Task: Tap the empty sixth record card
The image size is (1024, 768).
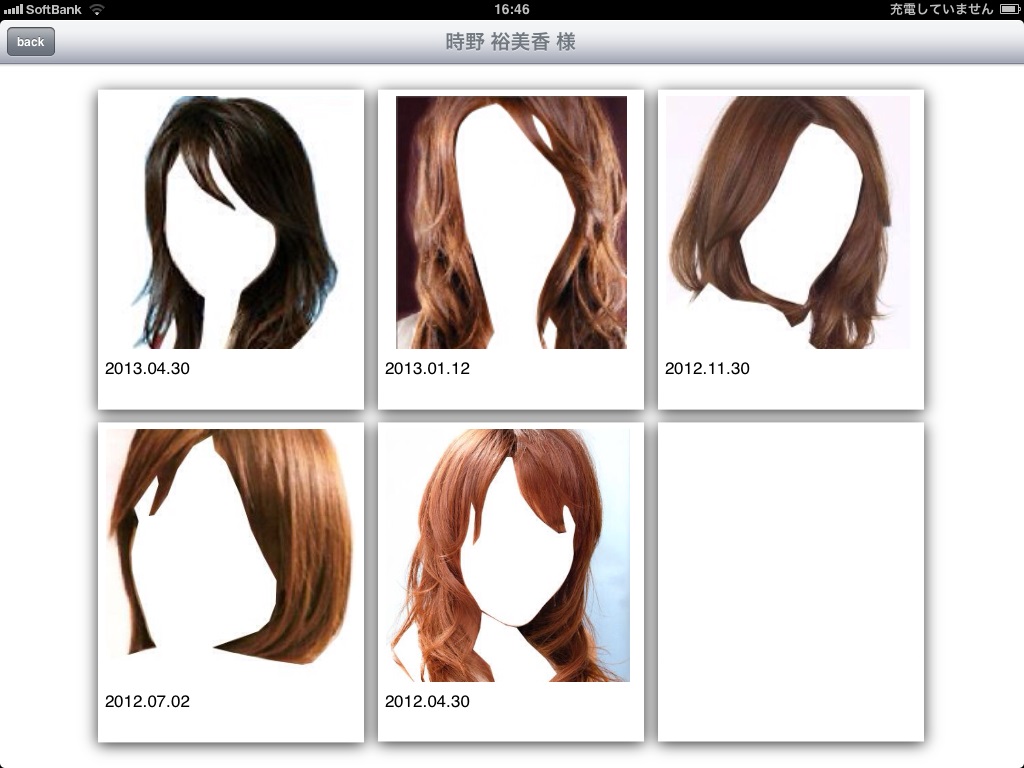Action: click(790, 581)
